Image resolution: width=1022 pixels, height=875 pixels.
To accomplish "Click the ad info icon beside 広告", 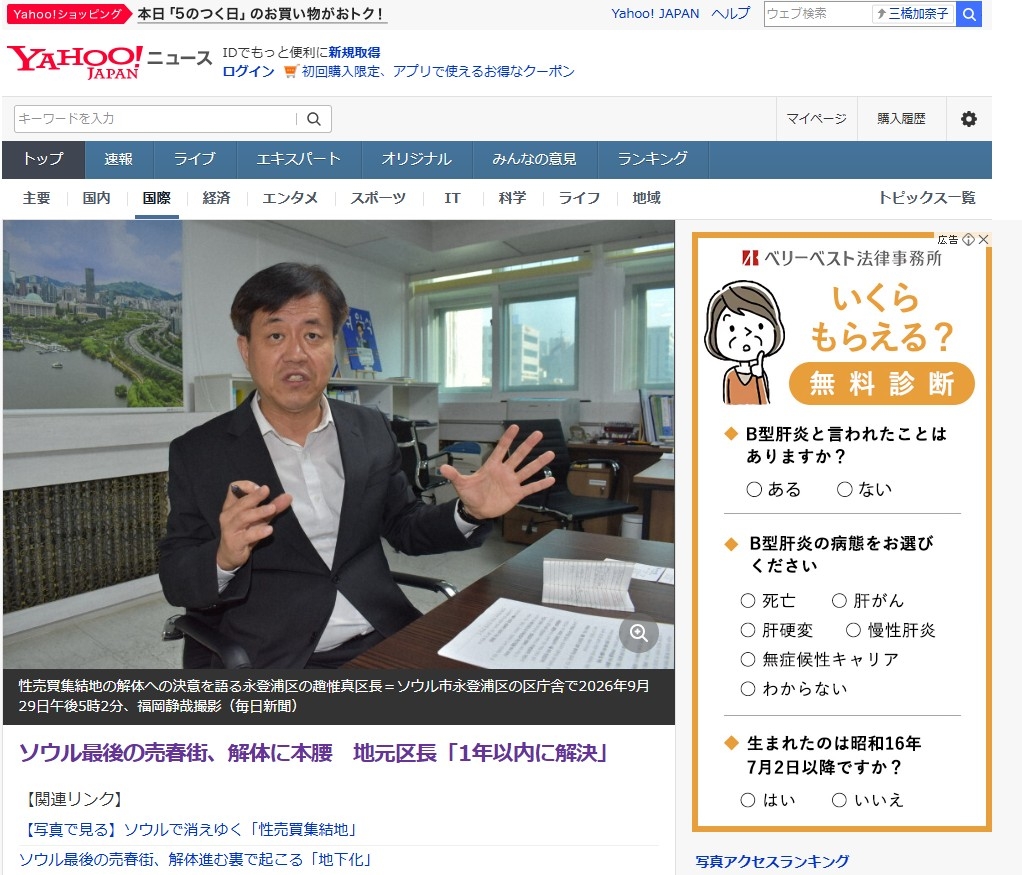I will (969, 239).
